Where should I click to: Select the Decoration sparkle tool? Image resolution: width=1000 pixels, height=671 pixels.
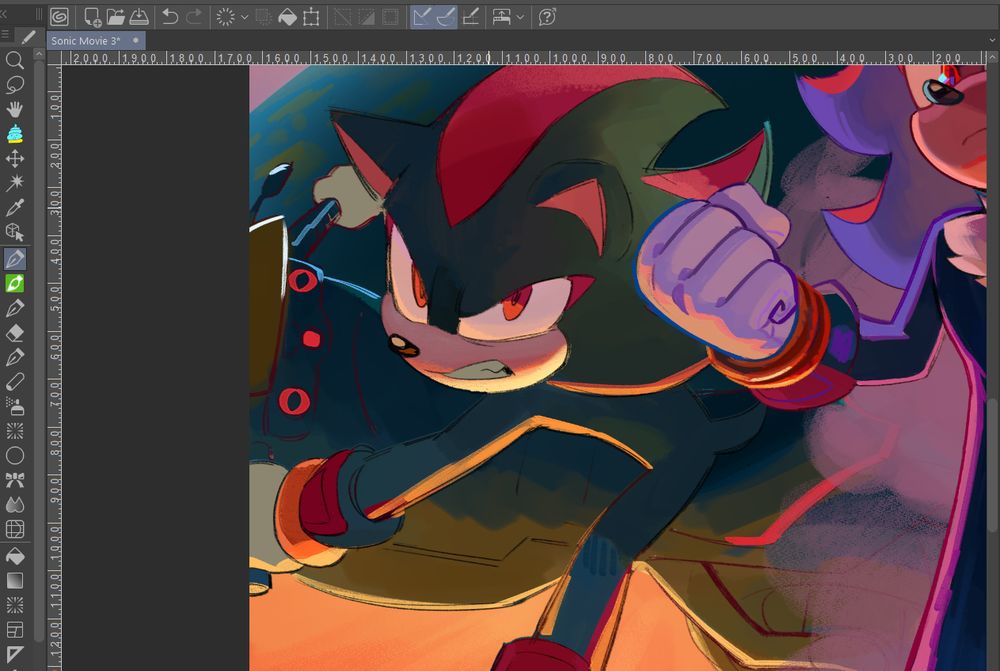tap(15, 431)
